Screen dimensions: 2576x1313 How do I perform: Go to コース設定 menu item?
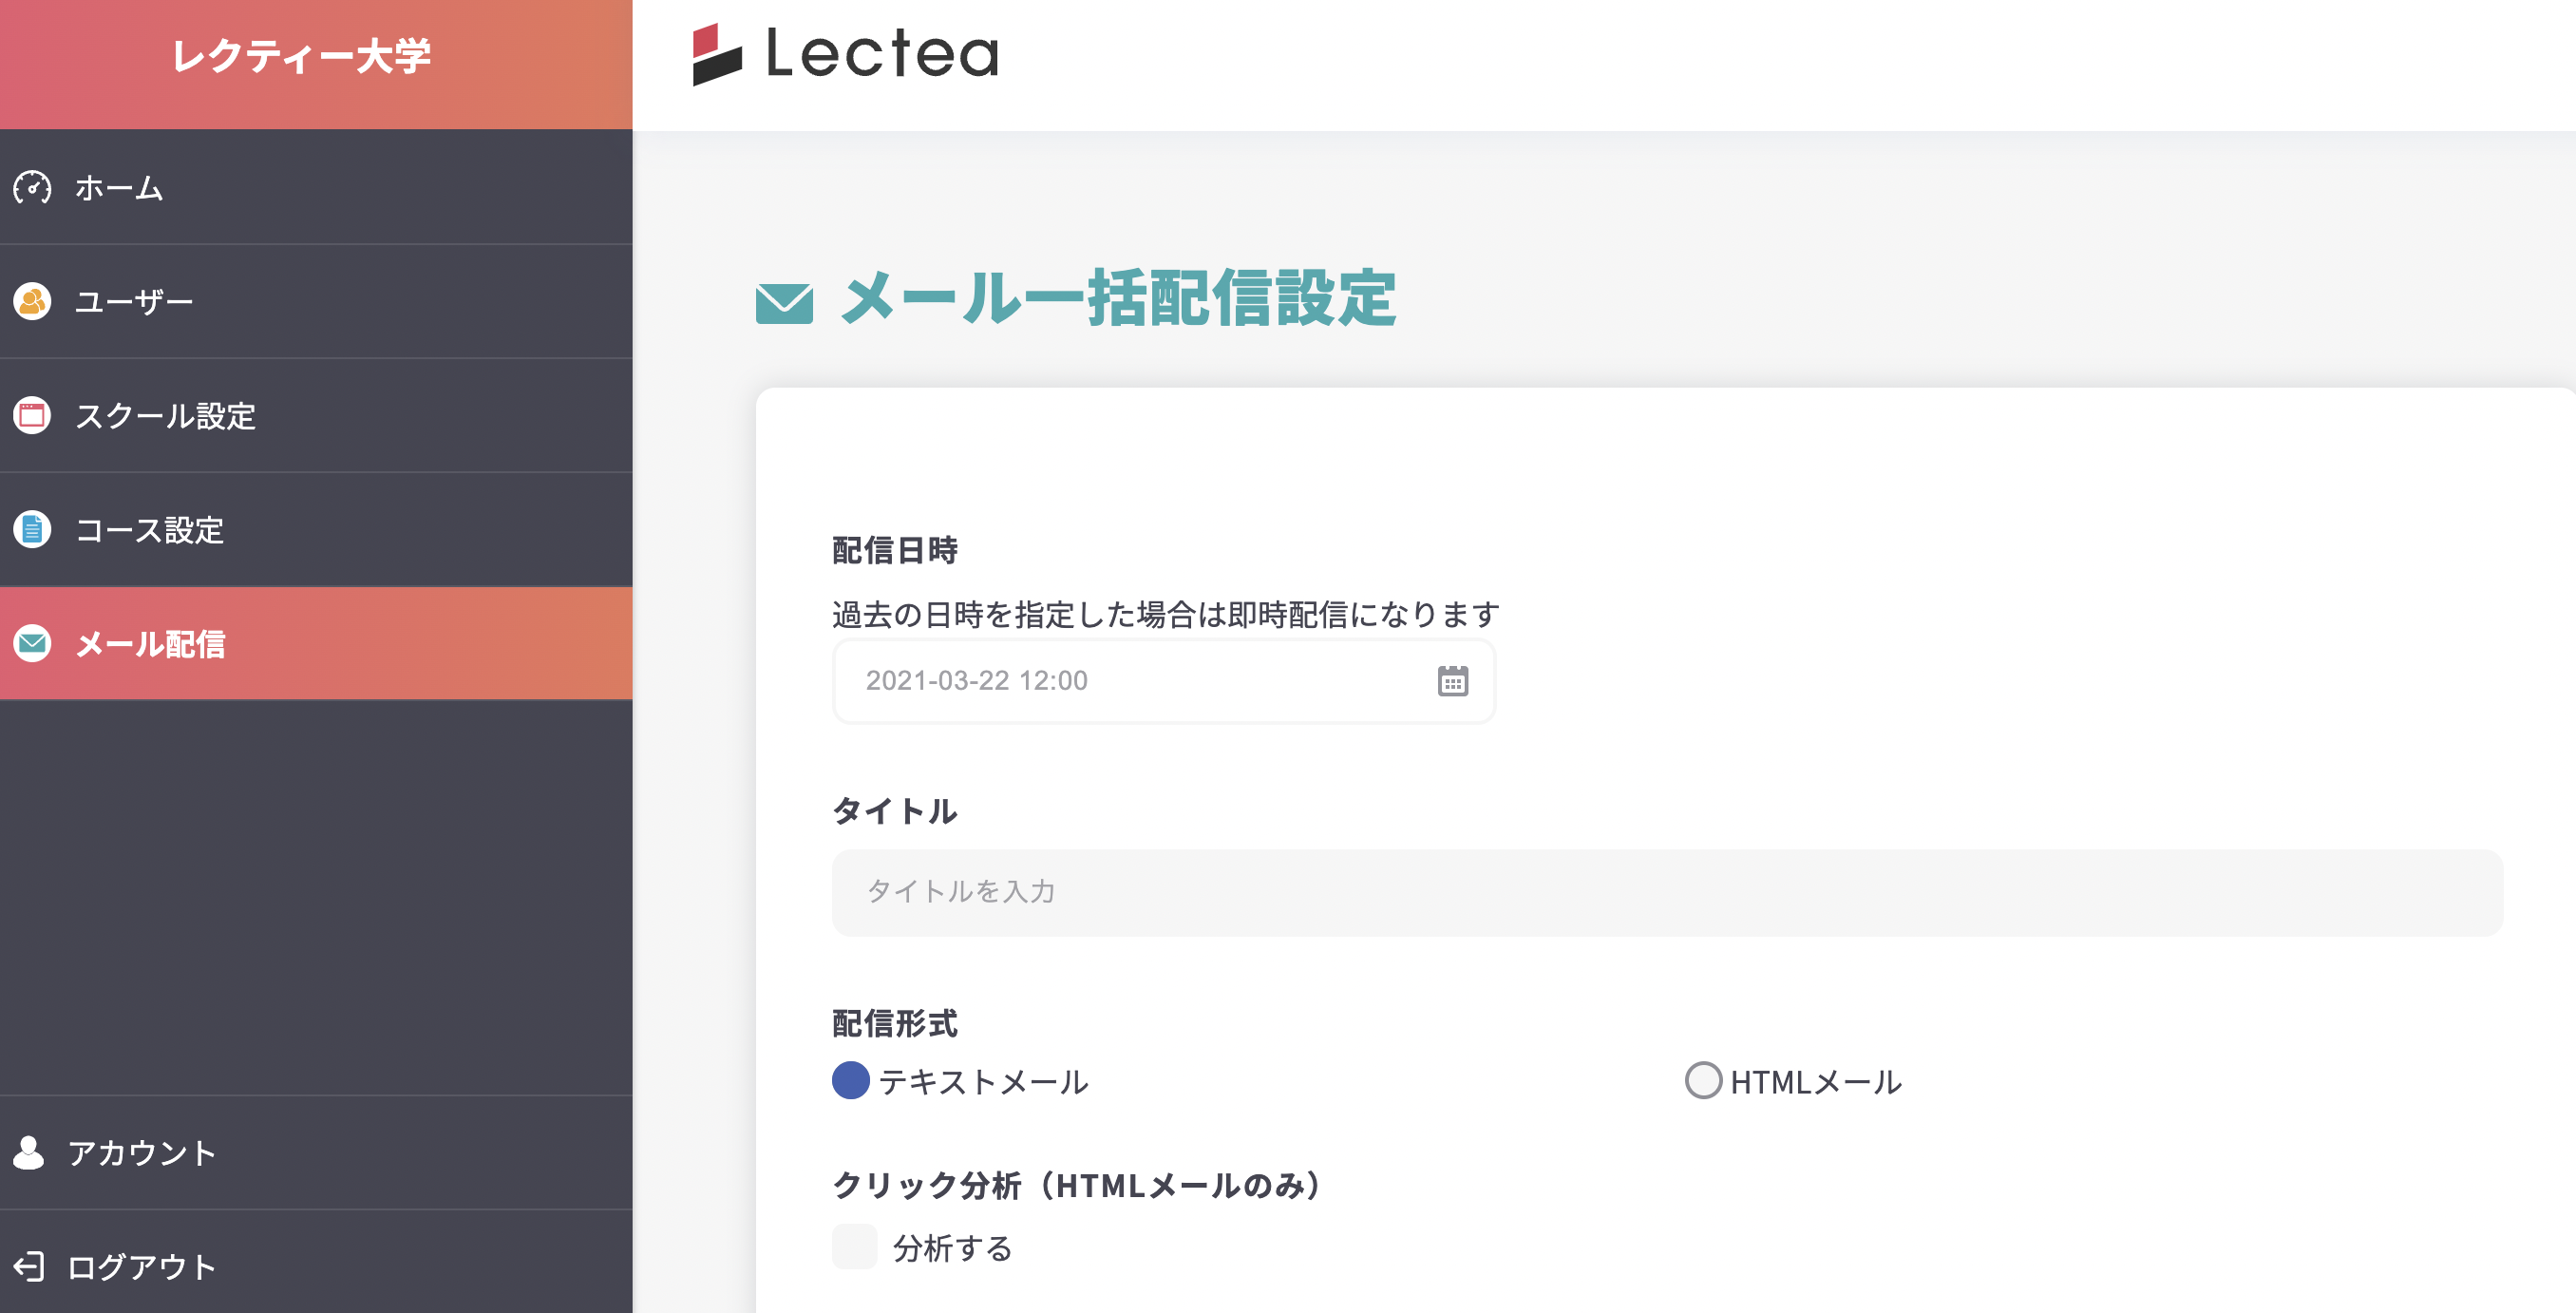click(150, 529)
